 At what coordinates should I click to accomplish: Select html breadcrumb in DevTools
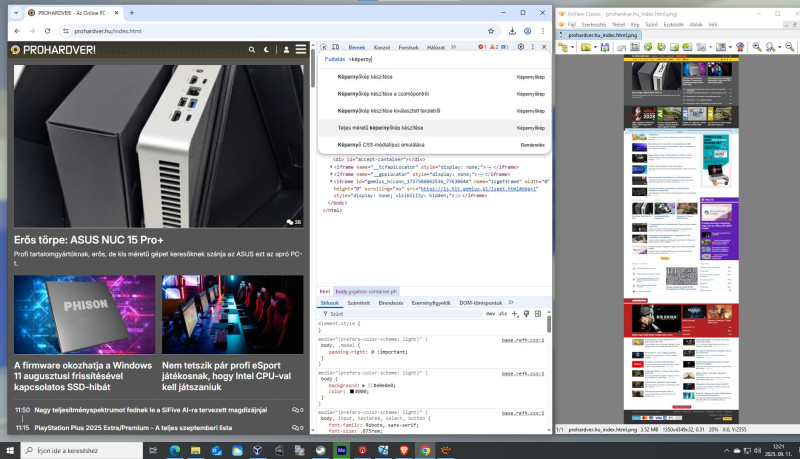(324, 292)
